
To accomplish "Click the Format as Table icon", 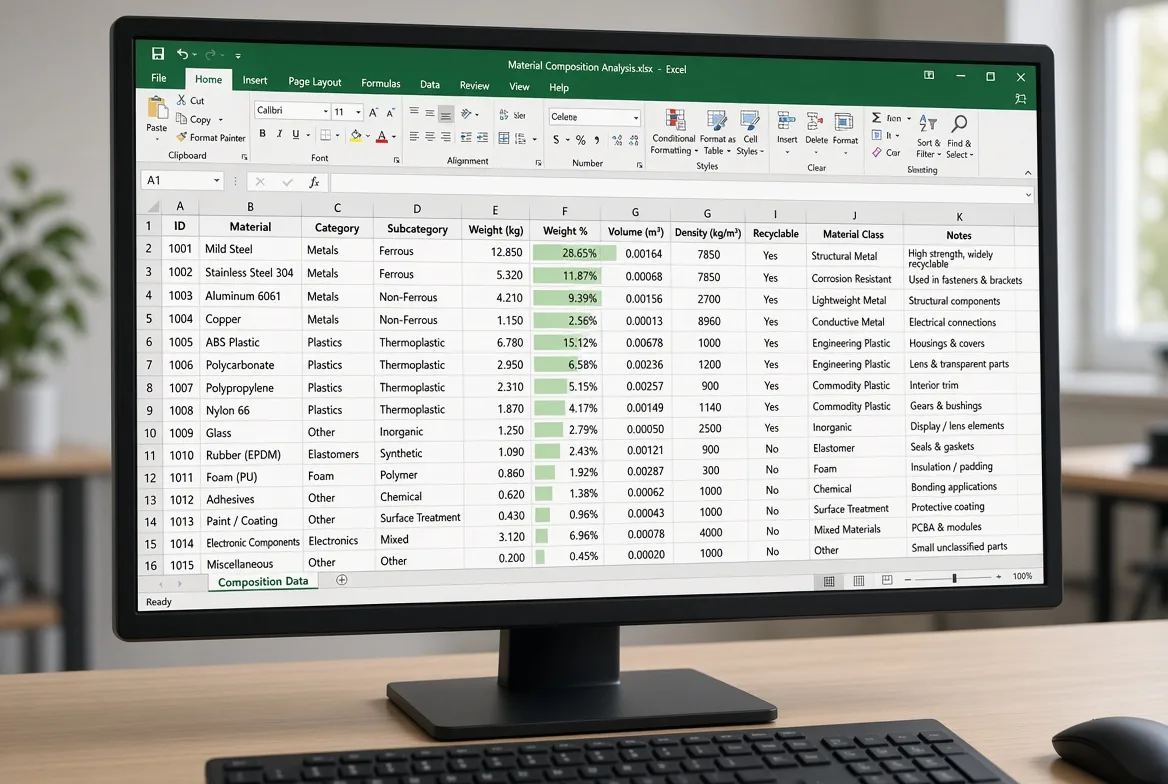I will (x=717, y=121).
